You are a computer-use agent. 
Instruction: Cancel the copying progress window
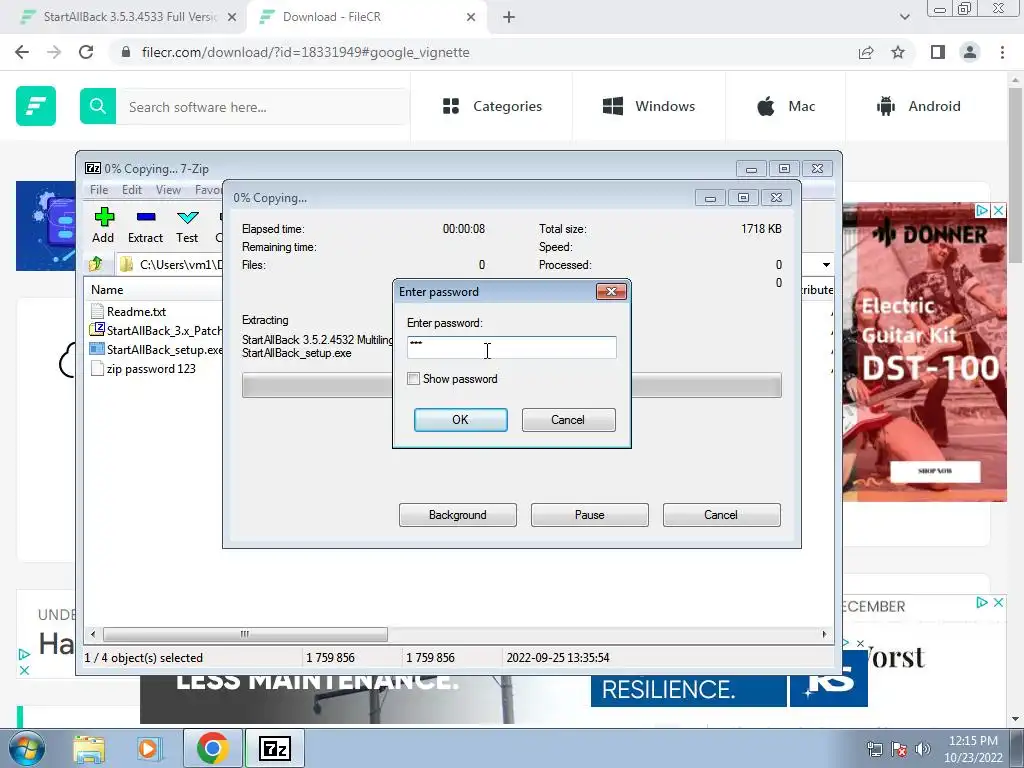(x=722, y=515)
